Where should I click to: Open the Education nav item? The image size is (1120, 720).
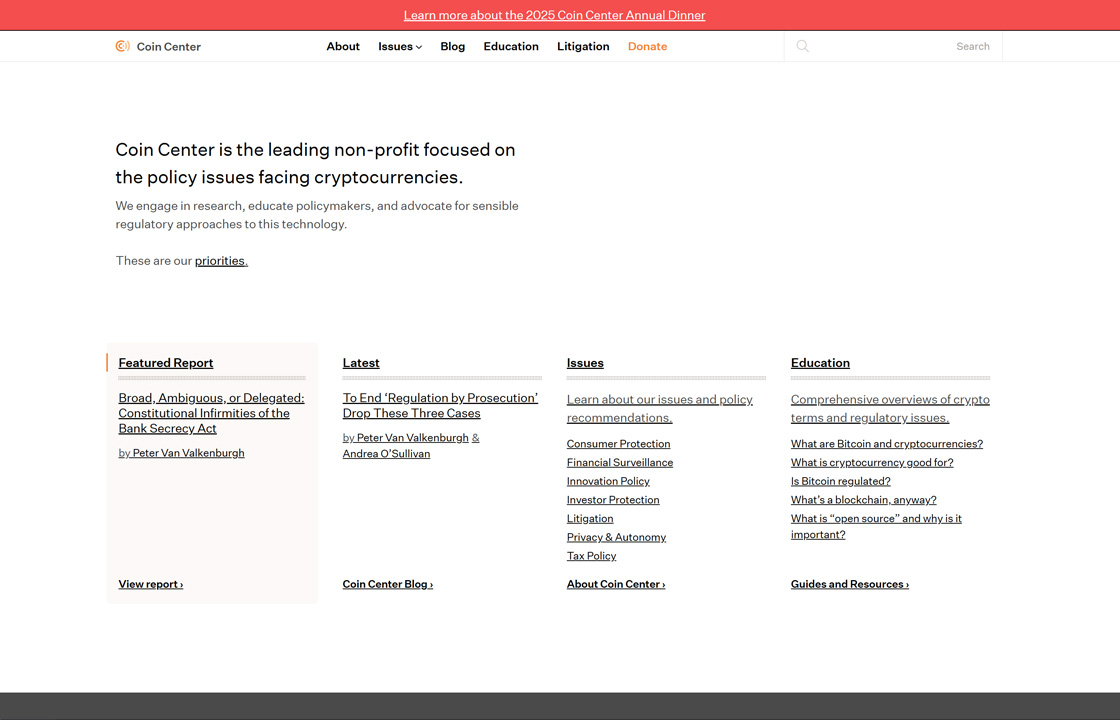(x=511, y=46)
